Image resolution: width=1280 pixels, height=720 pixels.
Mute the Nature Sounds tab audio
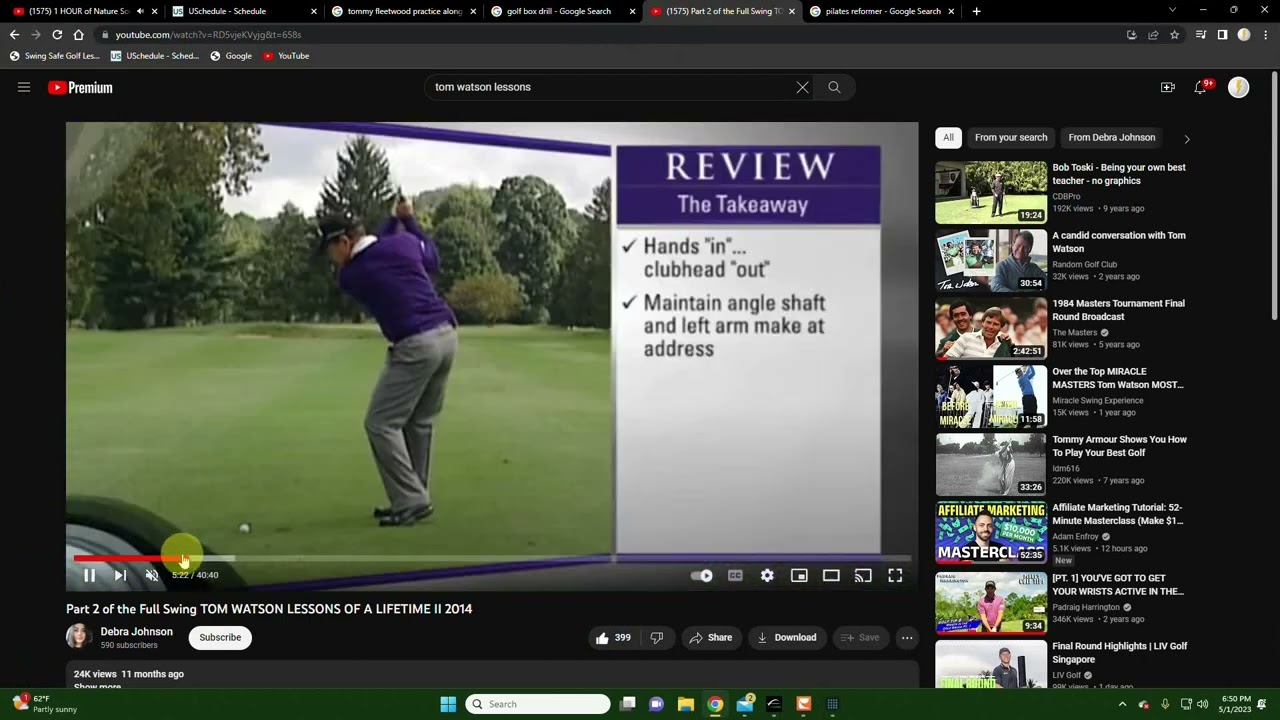click(140, 11)
